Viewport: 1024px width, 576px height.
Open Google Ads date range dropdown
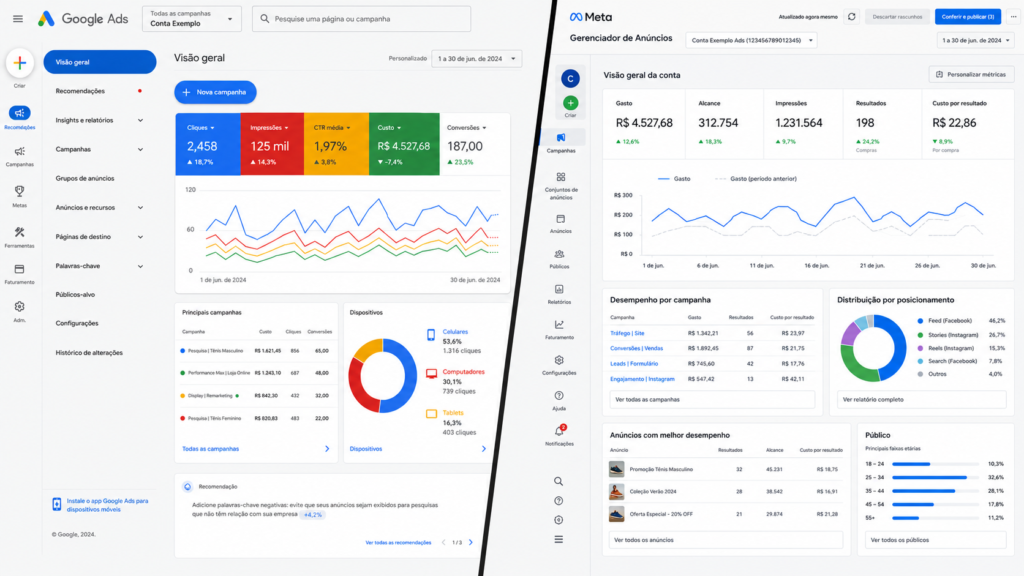476,59
